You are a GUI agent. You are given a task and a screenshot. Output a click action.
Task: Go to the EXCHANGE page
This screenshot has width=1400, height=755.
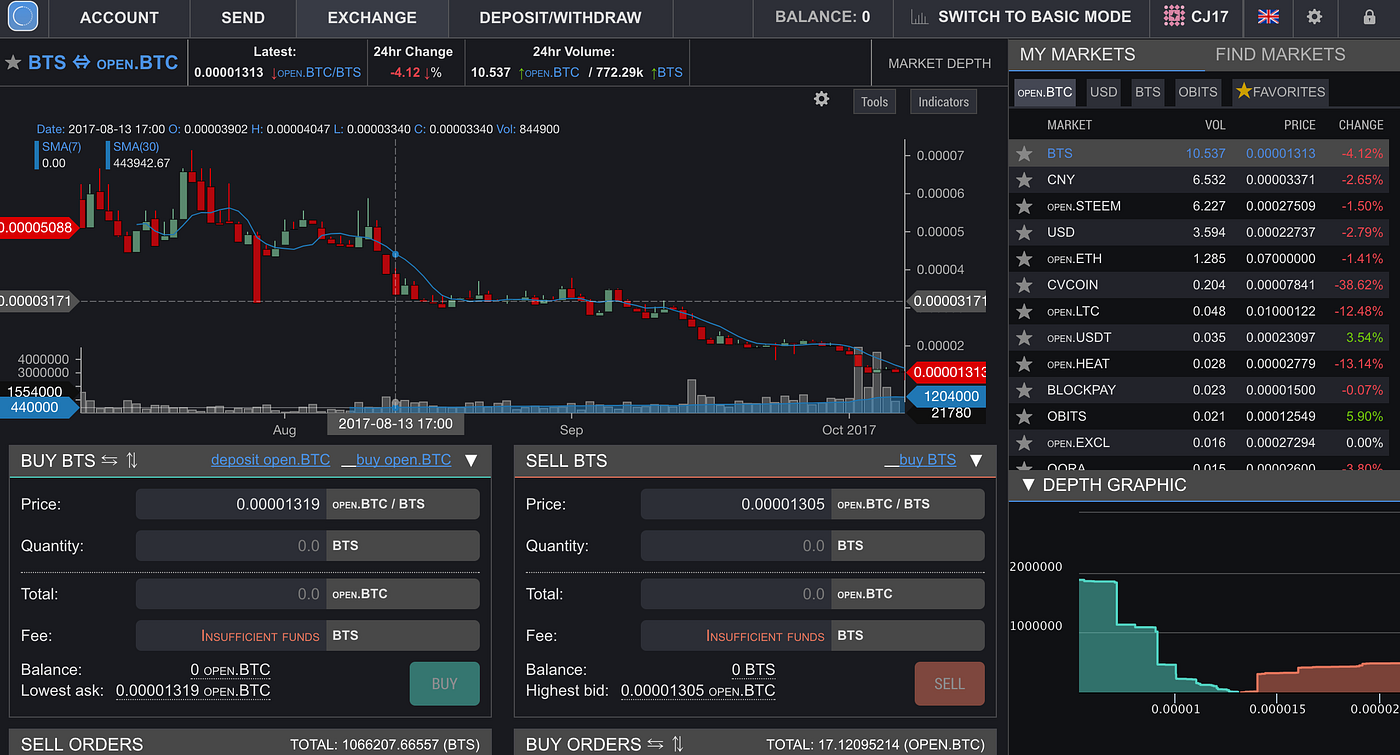coord(372,17)
